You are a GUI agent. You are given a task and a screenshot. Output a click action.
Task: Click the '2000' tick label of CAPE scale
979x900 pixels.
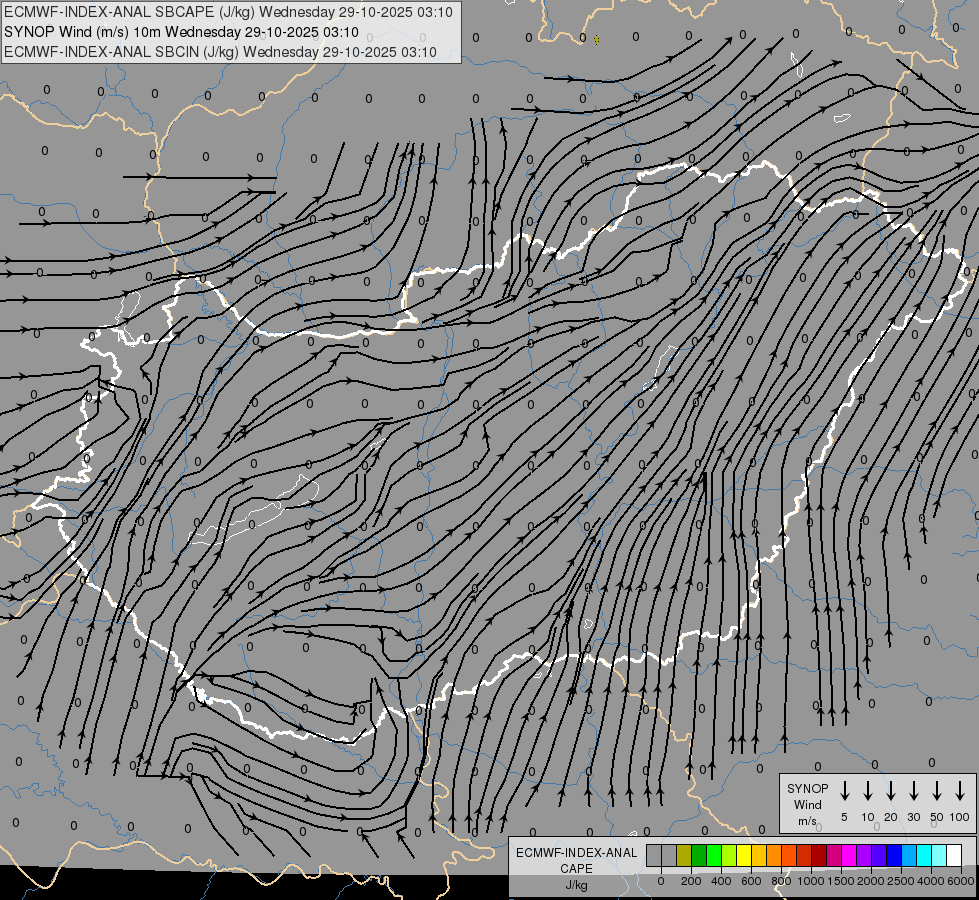click(x=871, y=881)
